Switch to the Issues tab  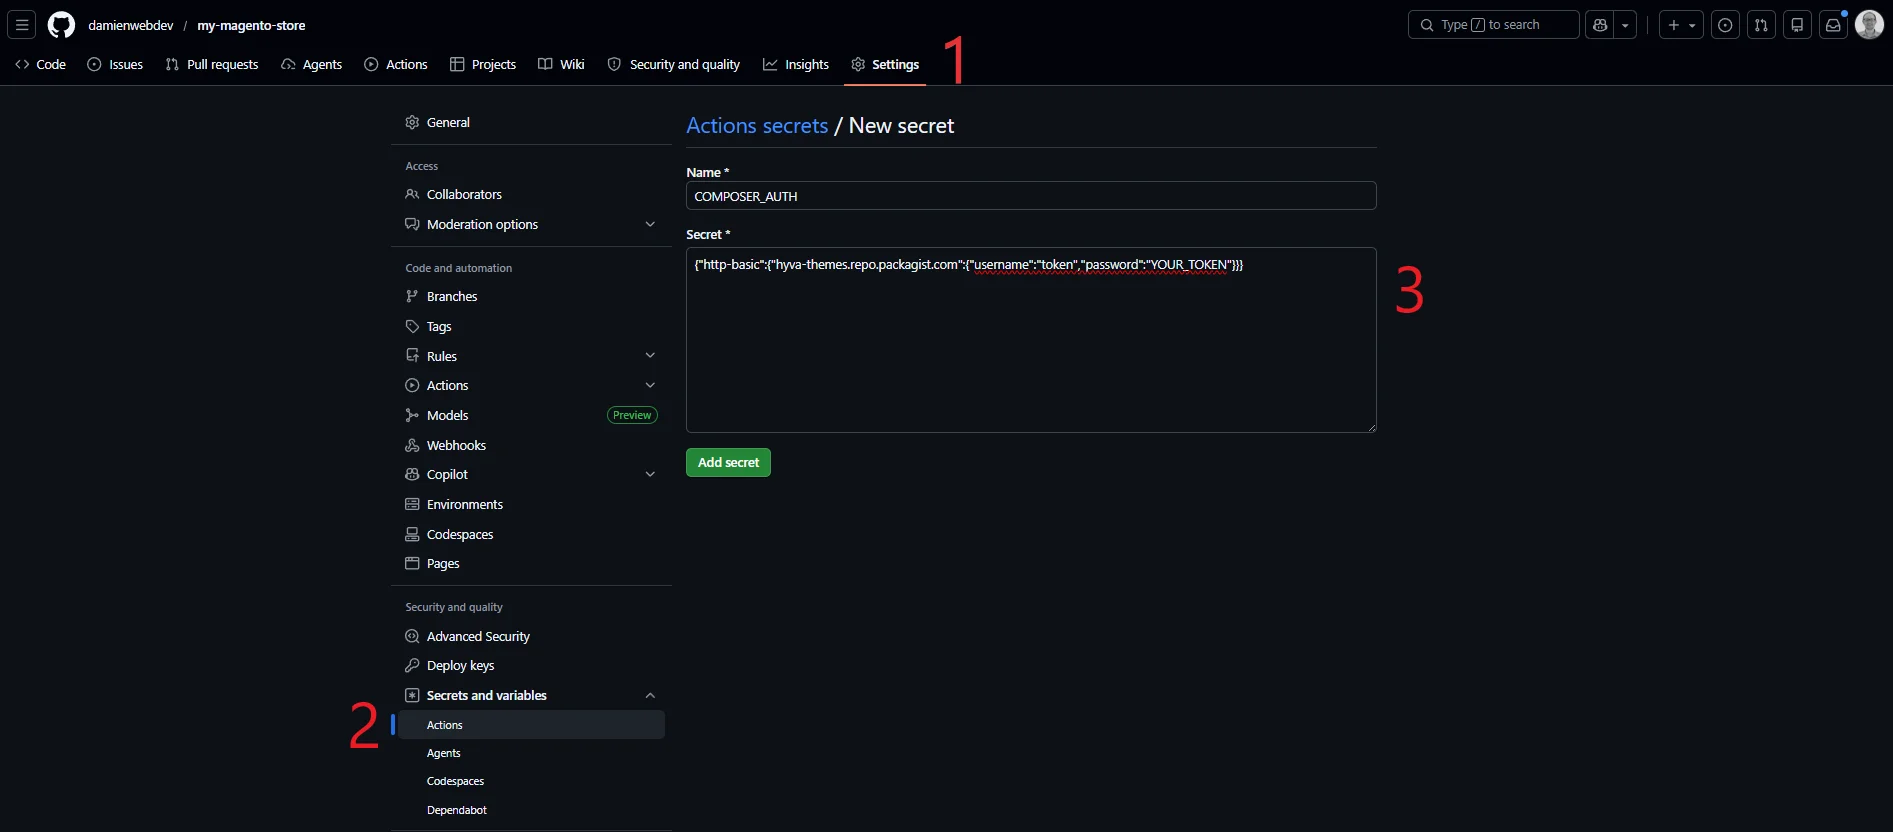[115, 64]
